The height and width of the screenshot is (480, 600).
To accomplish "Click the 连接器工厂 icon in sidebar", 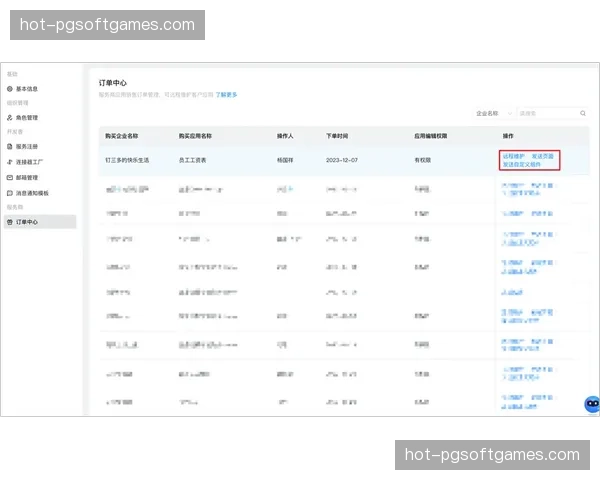I will click(10, 161).
